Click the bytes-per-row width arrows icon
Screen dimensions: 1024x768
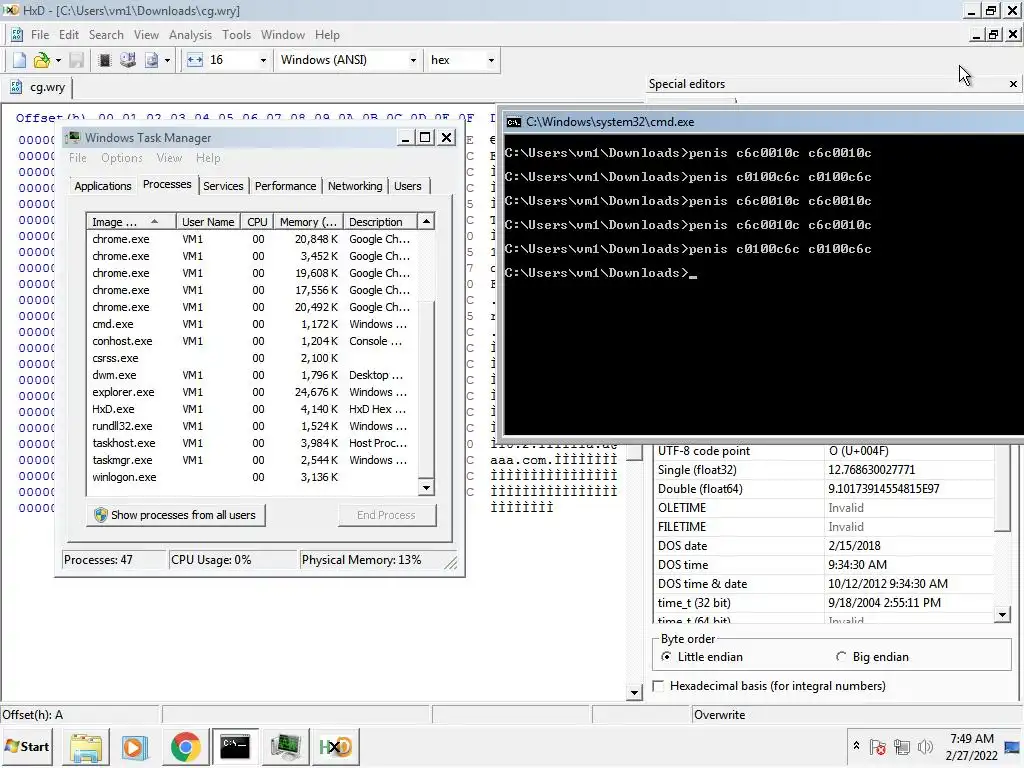[195, 60]
